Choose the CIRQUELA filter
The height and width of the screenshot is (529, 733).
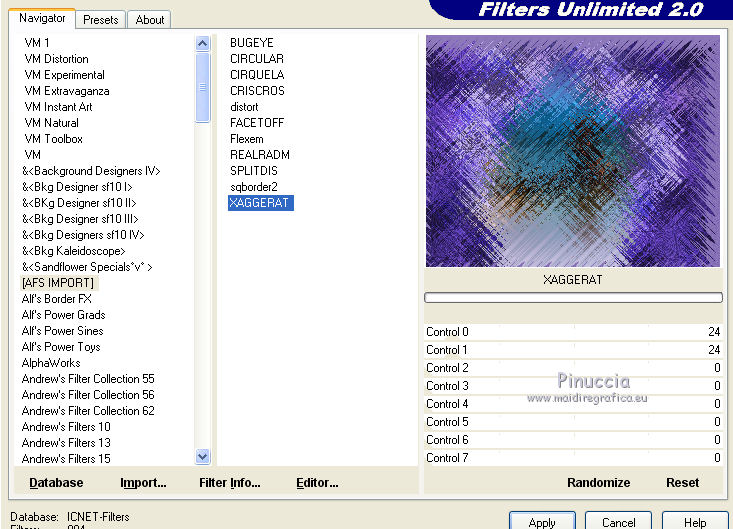pos(257,75)
